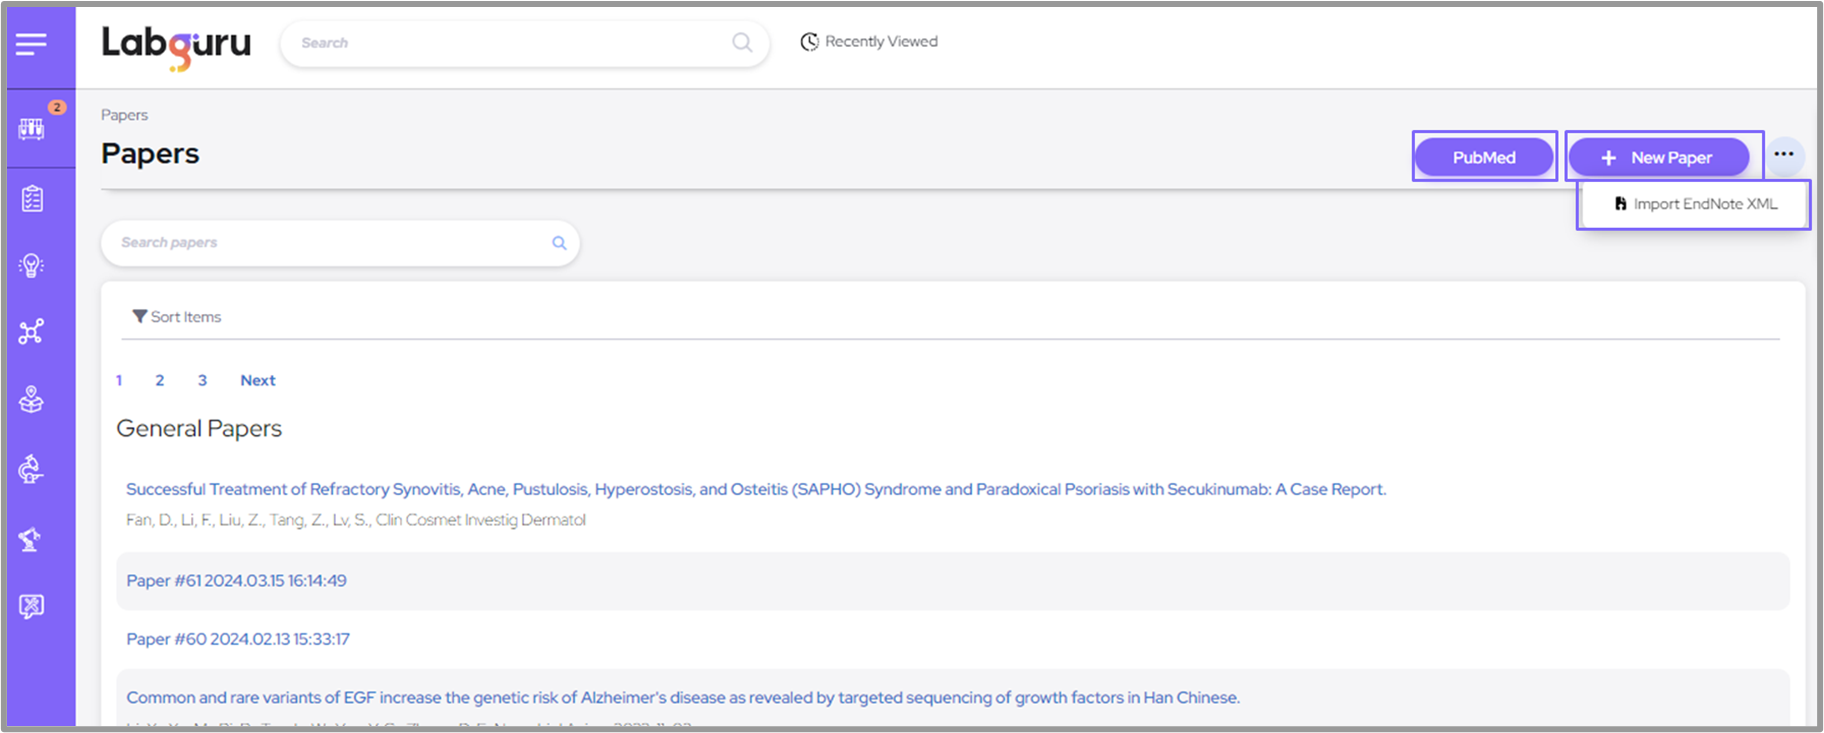Open Paper #61 link
The height and width of the screenshot is (733, 1824).
click(x=236, y=581)
